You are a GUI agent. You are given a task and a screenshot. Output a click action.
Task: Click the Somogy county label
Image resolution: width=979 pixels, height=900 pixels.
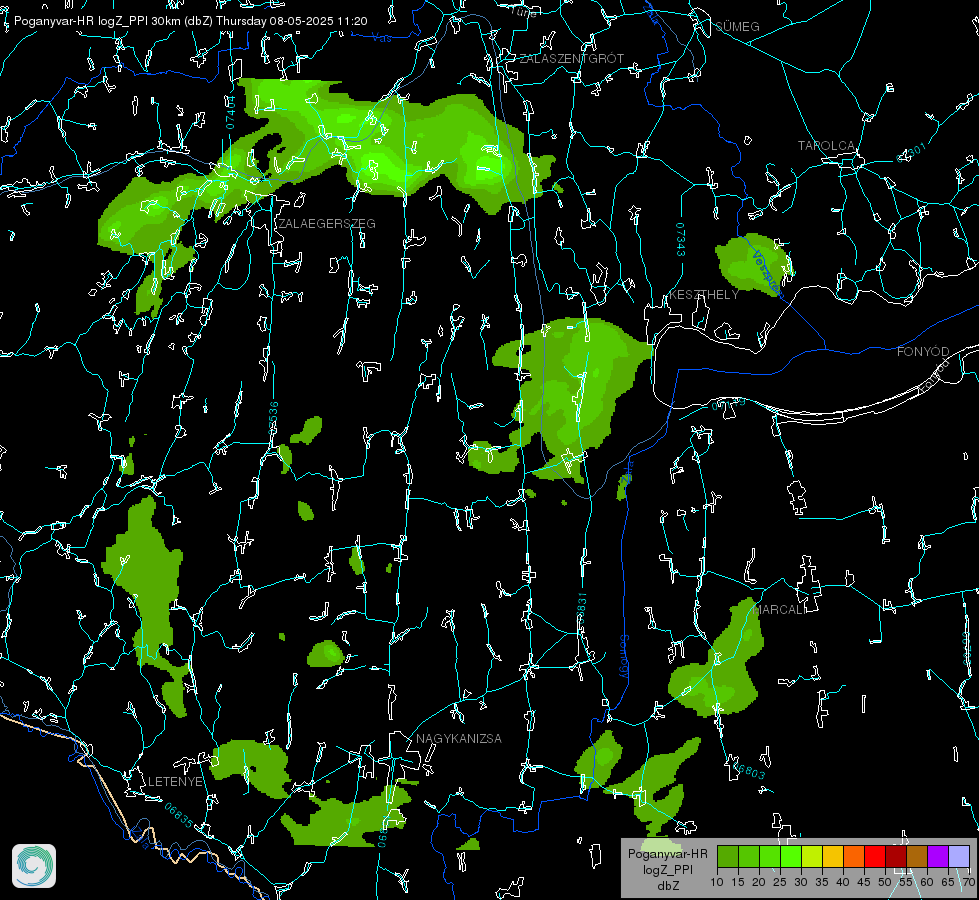click(x=623, y=656)
